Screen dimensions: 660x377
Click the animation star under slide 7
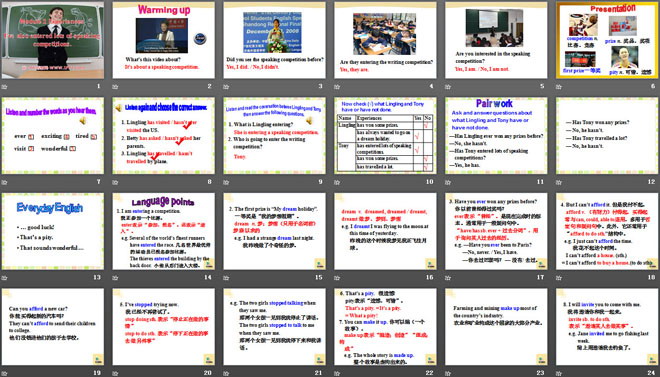(x=4, y=182)
